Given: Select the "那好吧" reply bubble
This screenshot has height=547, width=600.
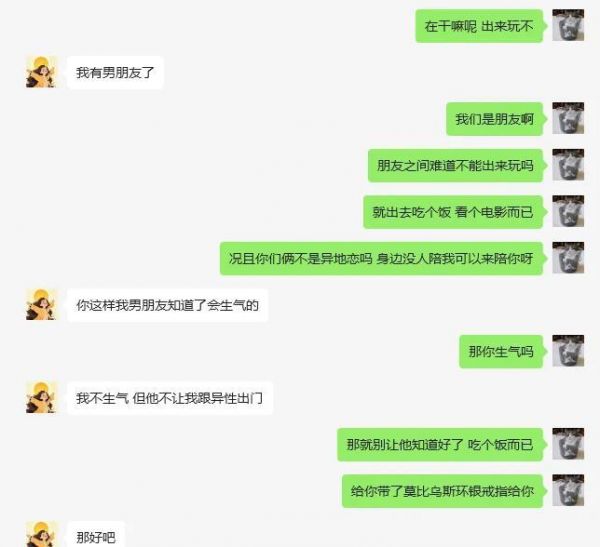Looking at the screenshot, I should tap(96, 534).
